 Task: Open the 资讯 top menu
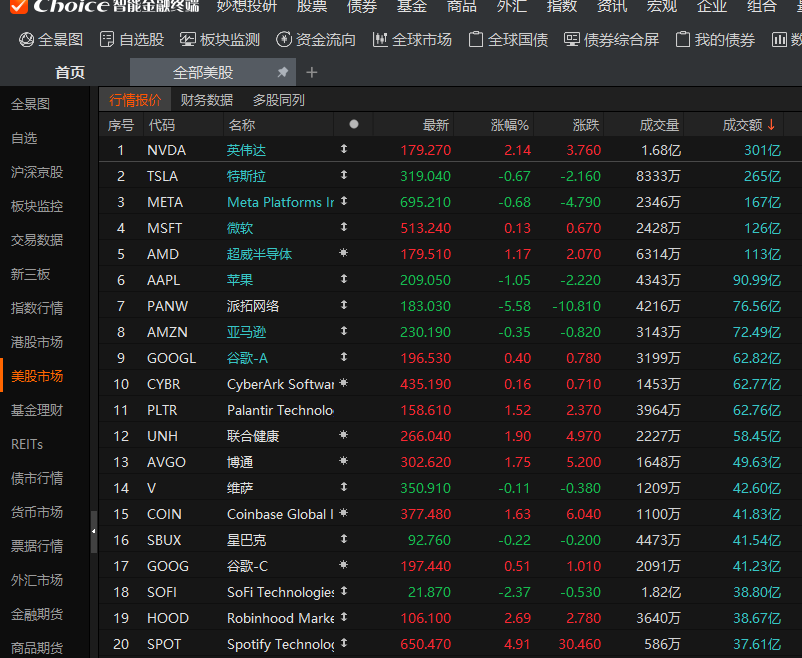click(612, 6)
